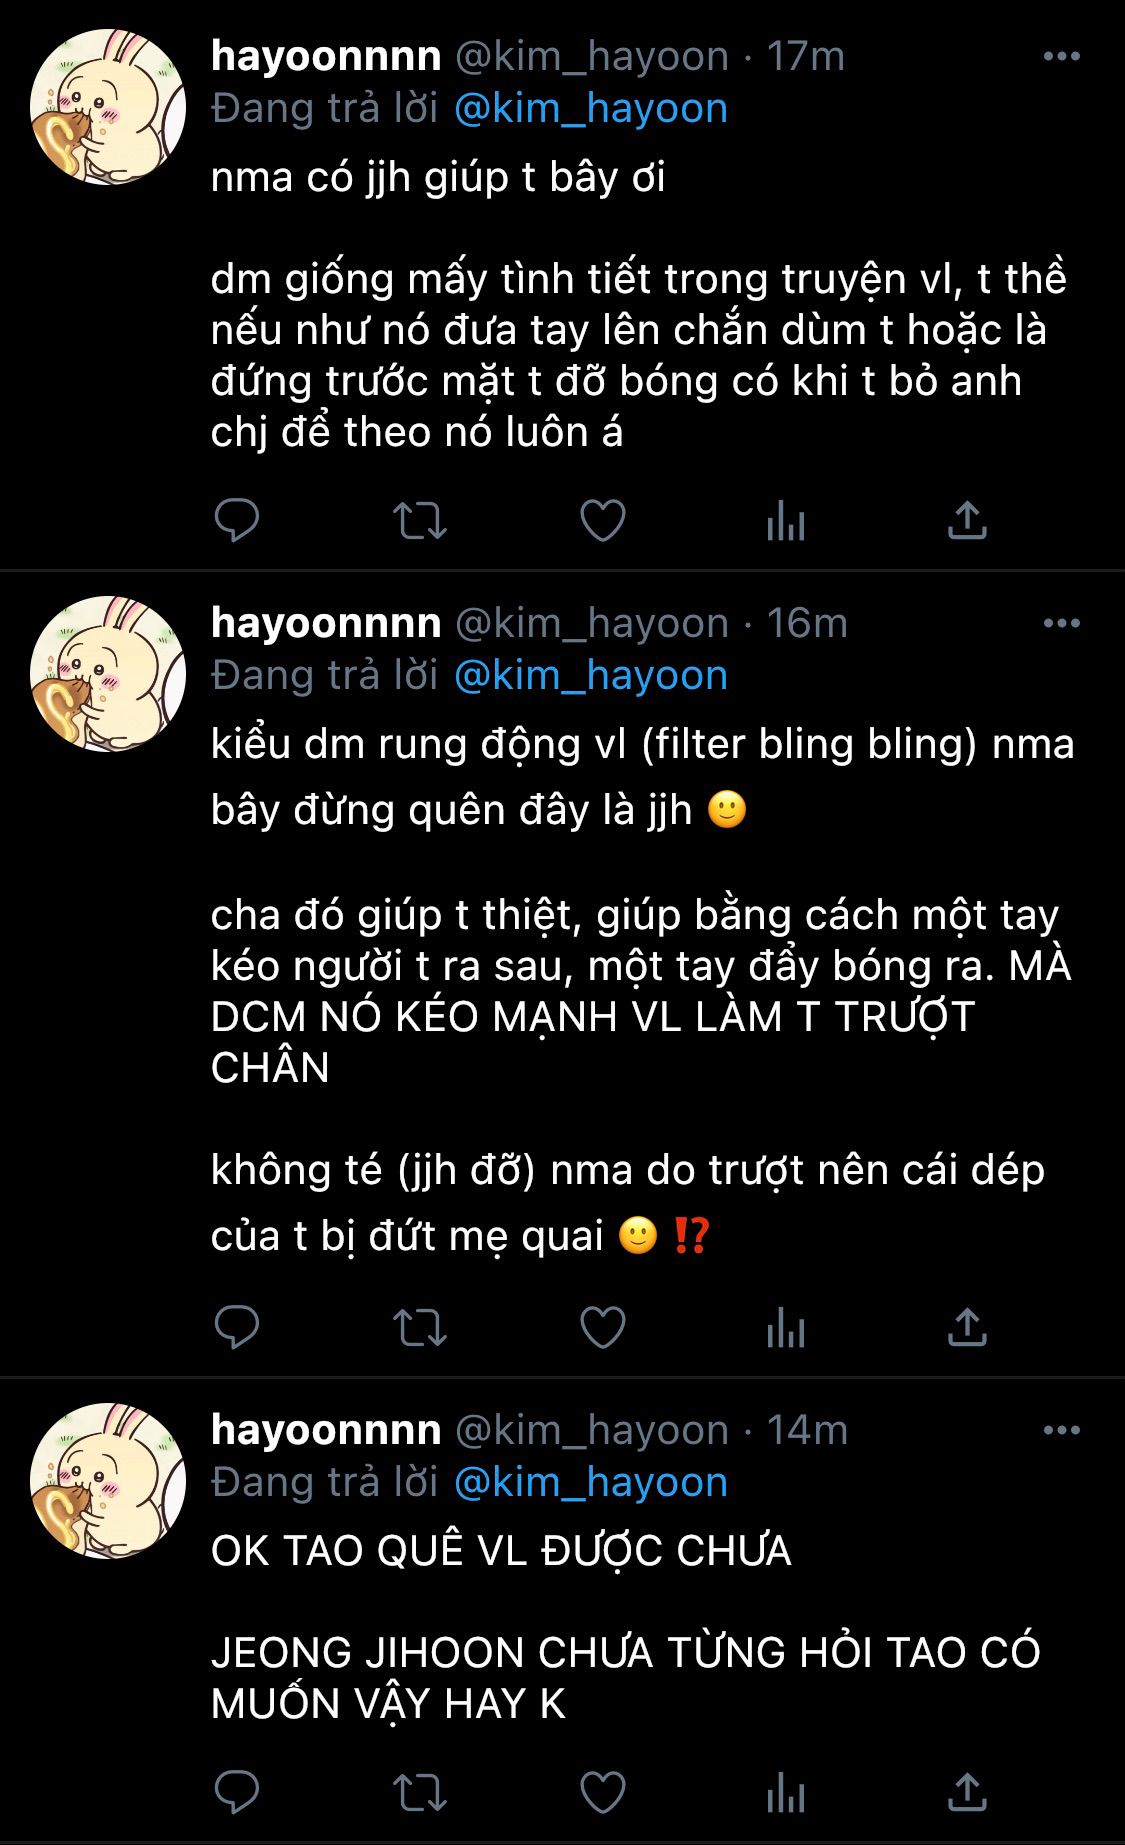Open bunny avatar of the 16m tweet
The height and width of the screenshot is (1845, 1125).
coord(108,674)
